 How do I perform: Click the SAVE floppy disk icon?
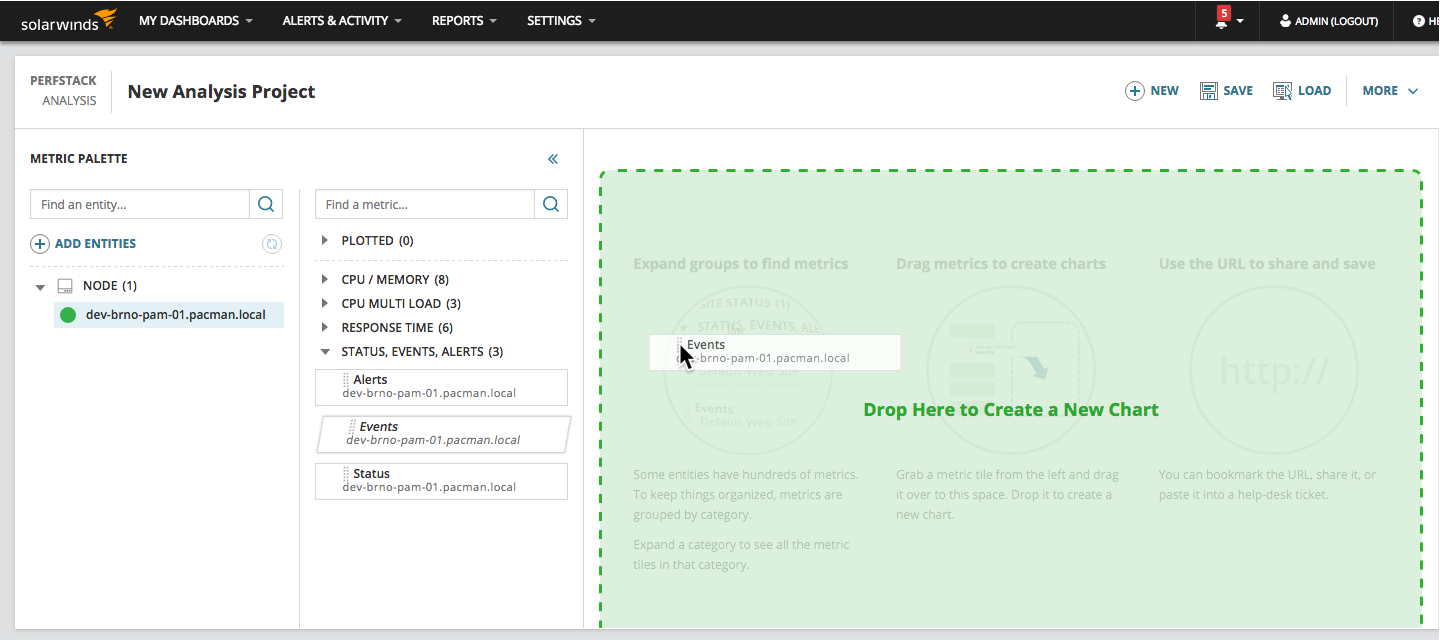1208,91
